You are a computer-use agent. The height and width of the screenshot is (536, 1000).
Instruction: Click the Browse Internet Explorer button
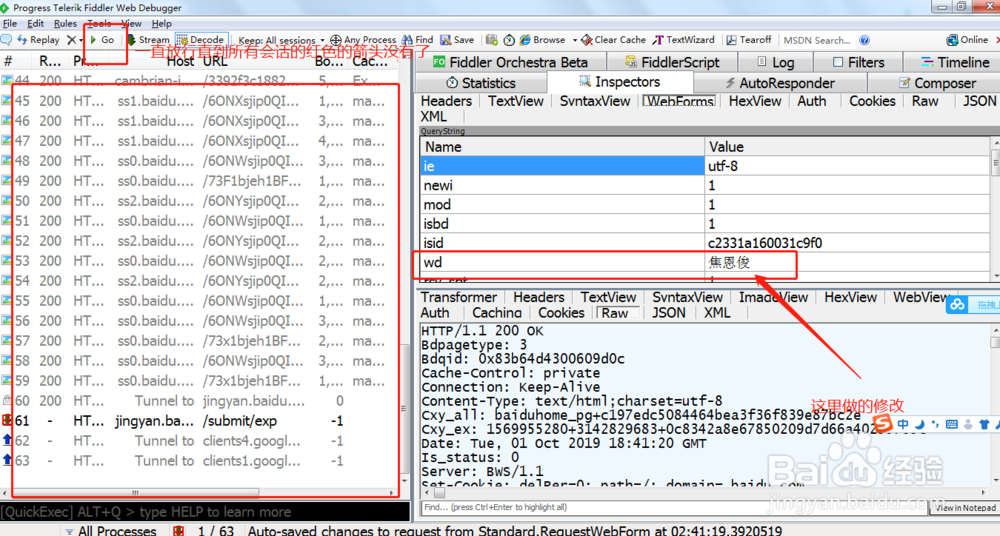pyautogui.click(x=542, y=40)
